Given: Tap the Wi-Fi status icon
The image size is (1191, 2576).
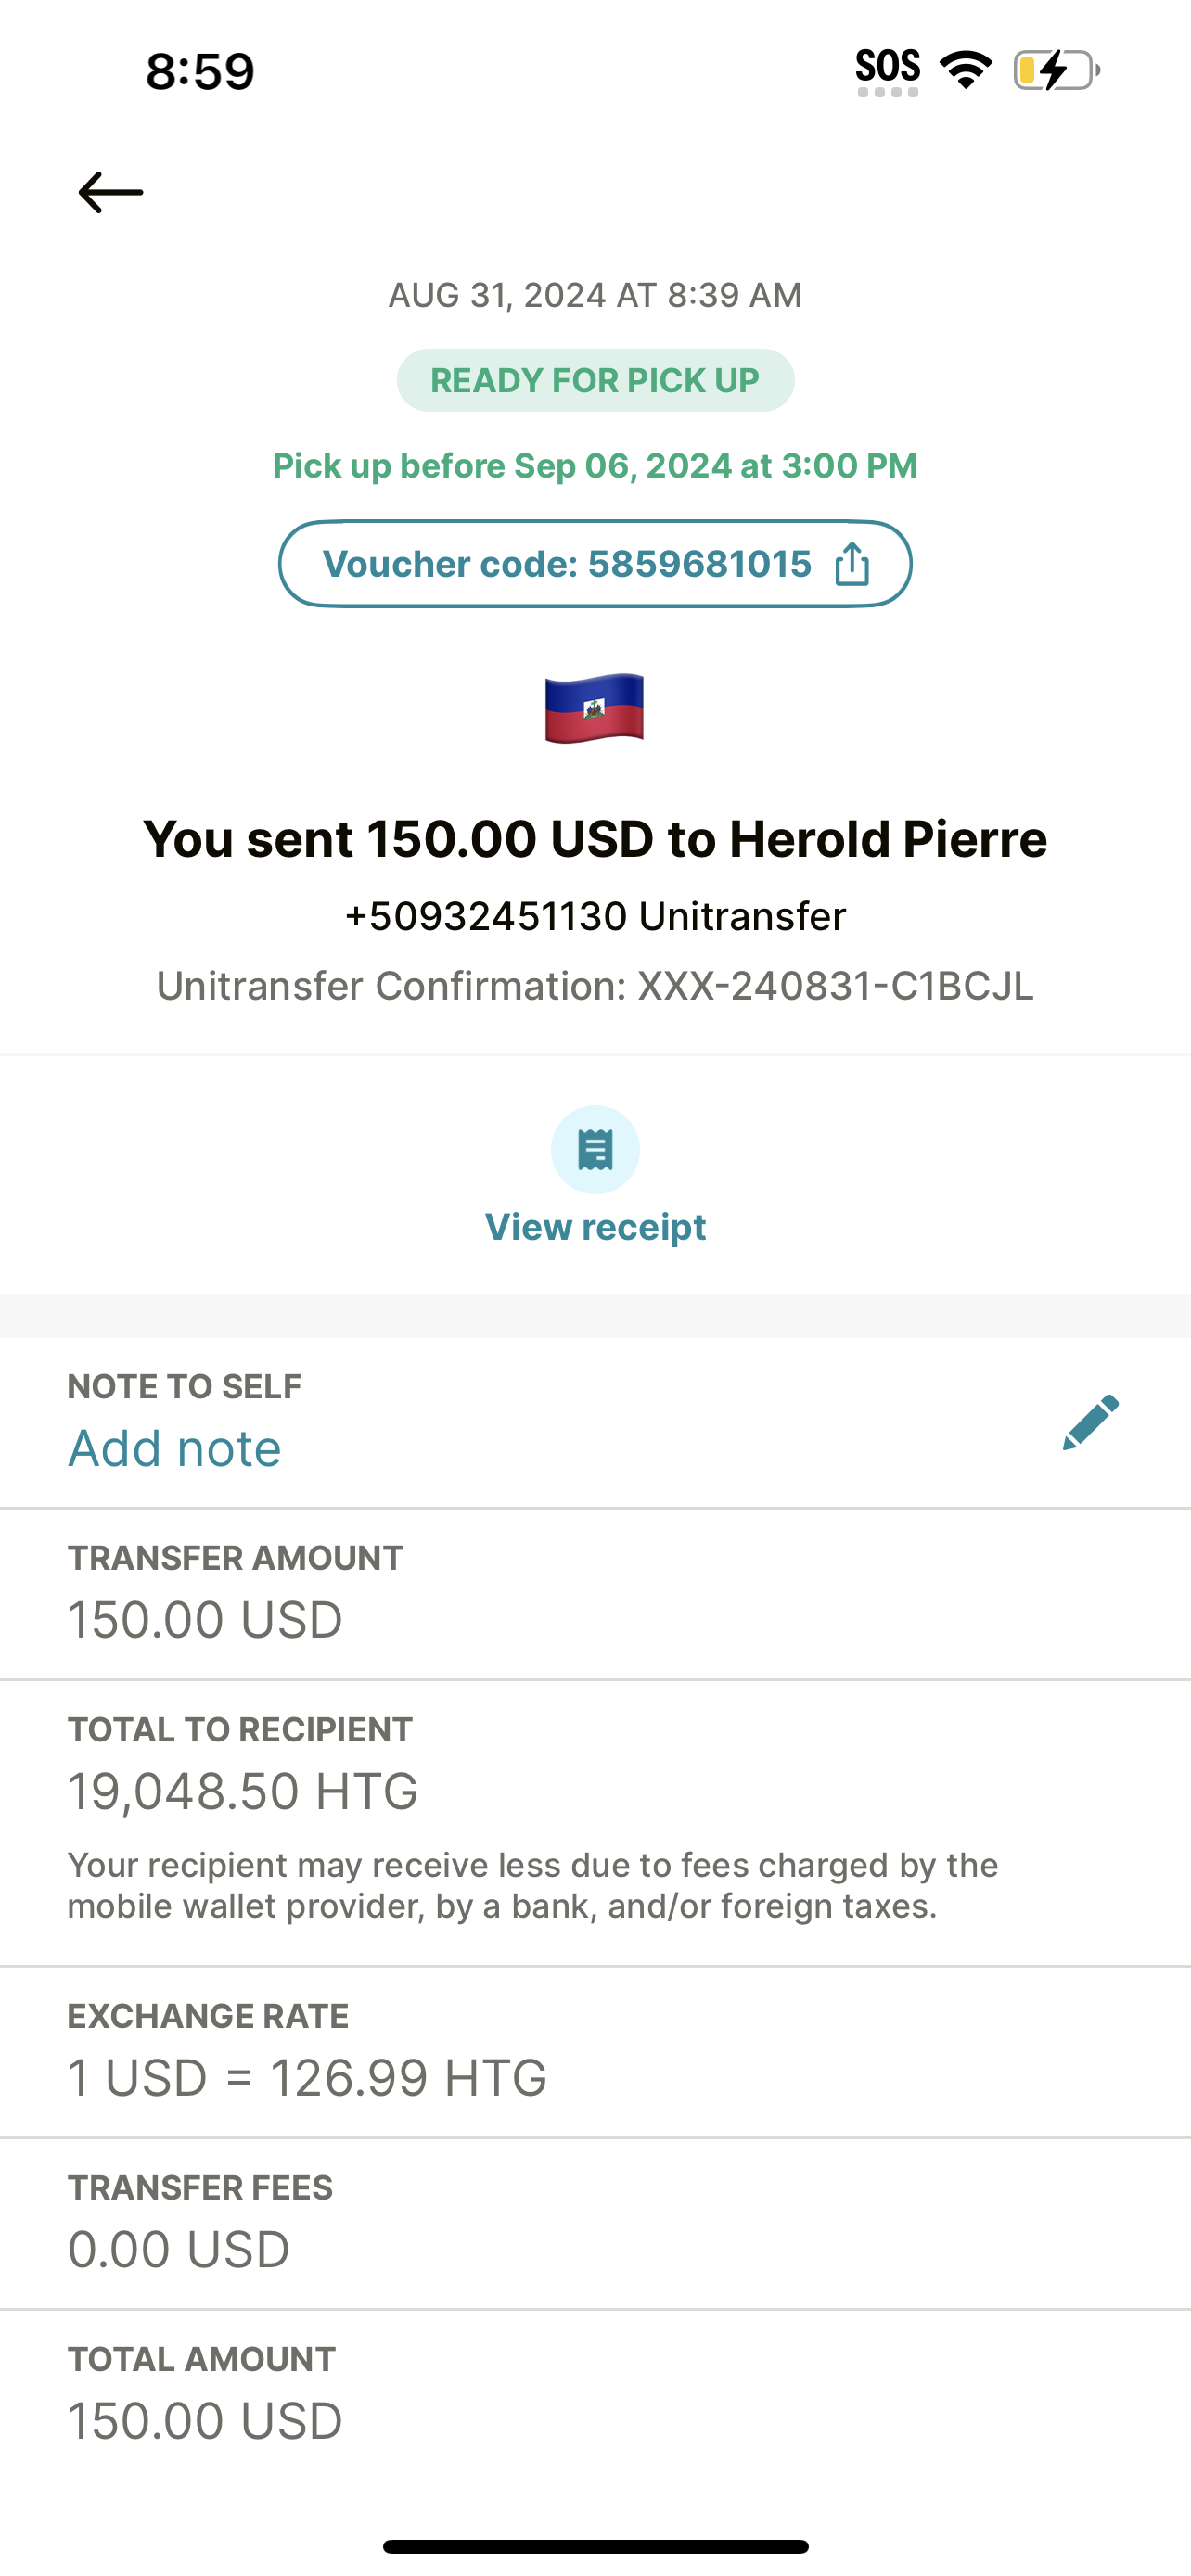Looking at the screenshot, I should tap(965, 70).
